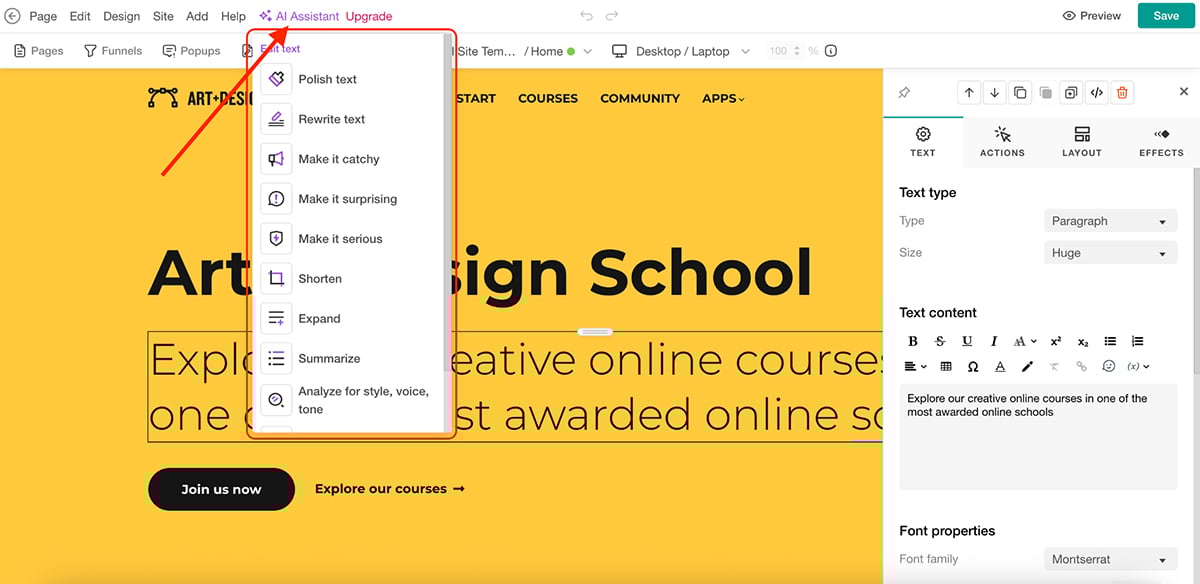
Task: Toggle bold formatting in text content
Action: coord(912,340)
